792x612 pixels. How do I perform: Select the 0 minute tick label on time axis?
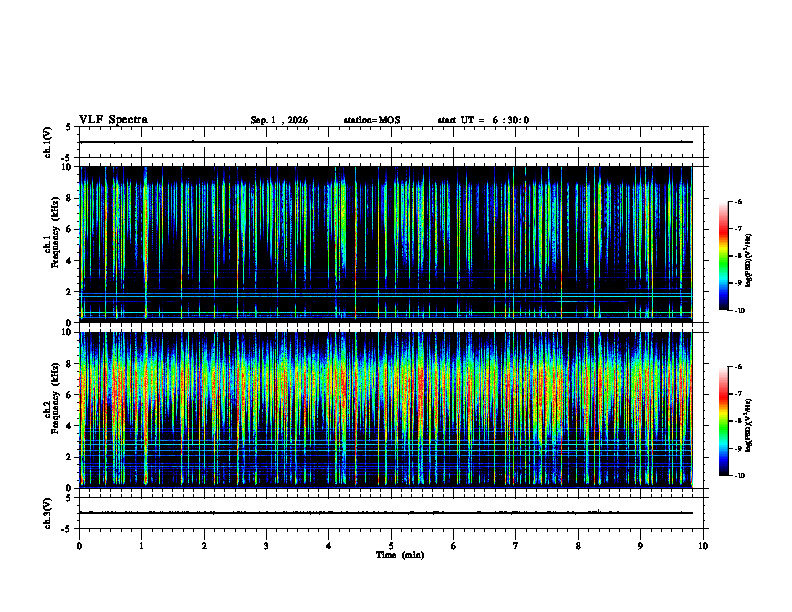(x=79, y=546)
